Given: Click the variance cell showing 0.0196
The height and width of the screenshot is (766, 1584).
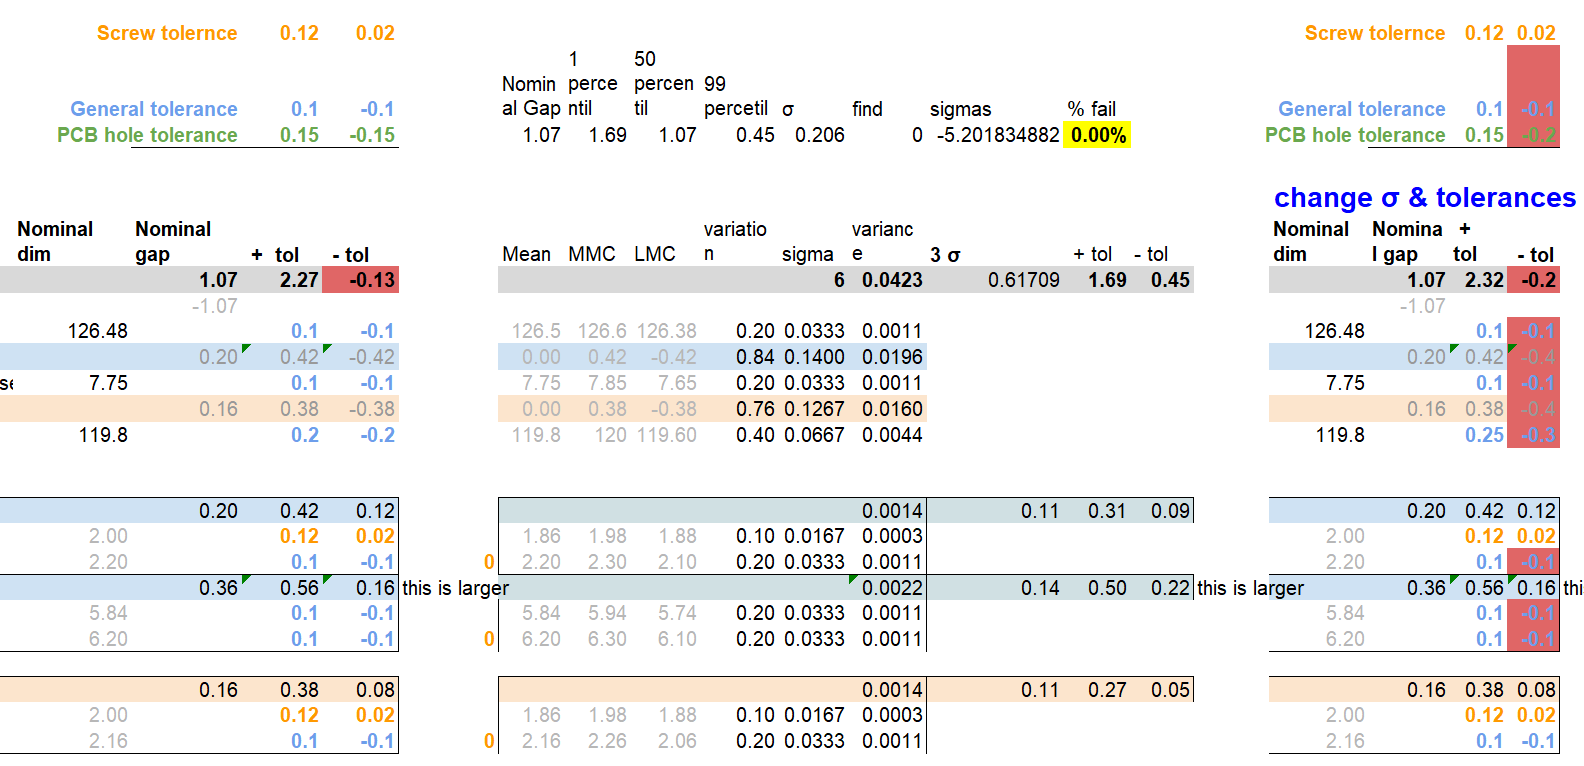Looking at the screenshot, I should tap(892, 357).
